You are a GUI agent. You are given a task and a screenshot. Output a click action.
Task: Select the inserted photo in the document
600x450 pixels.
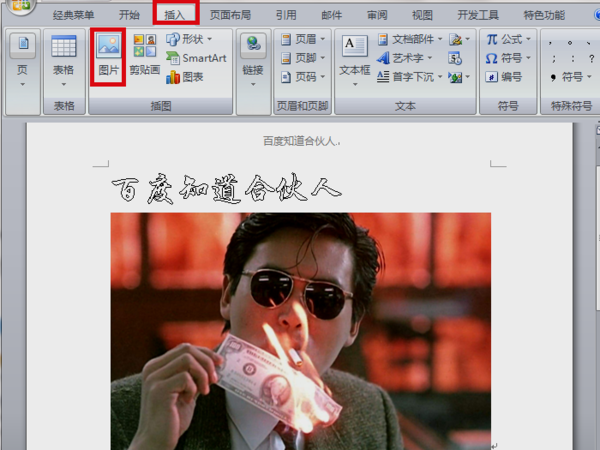coord(301,331)
